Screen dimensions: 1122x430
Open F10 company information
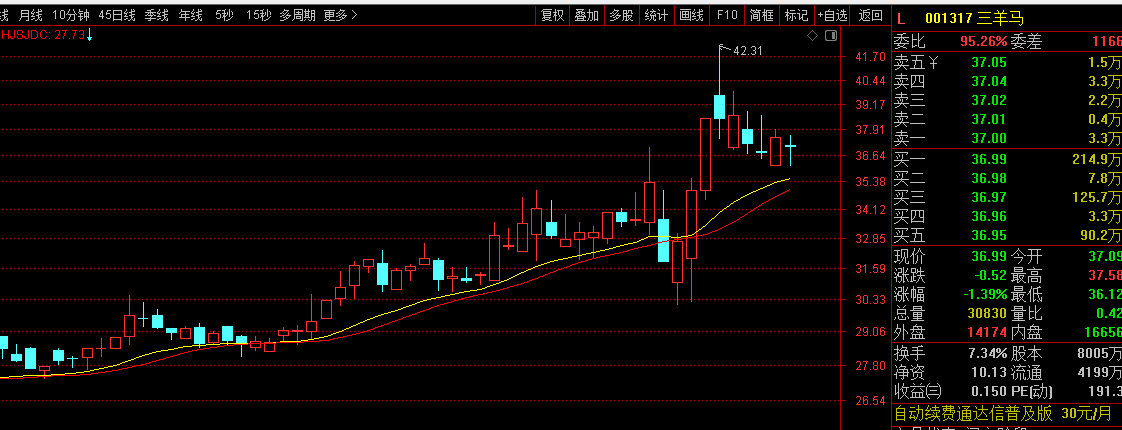click(x=726, y=15)
